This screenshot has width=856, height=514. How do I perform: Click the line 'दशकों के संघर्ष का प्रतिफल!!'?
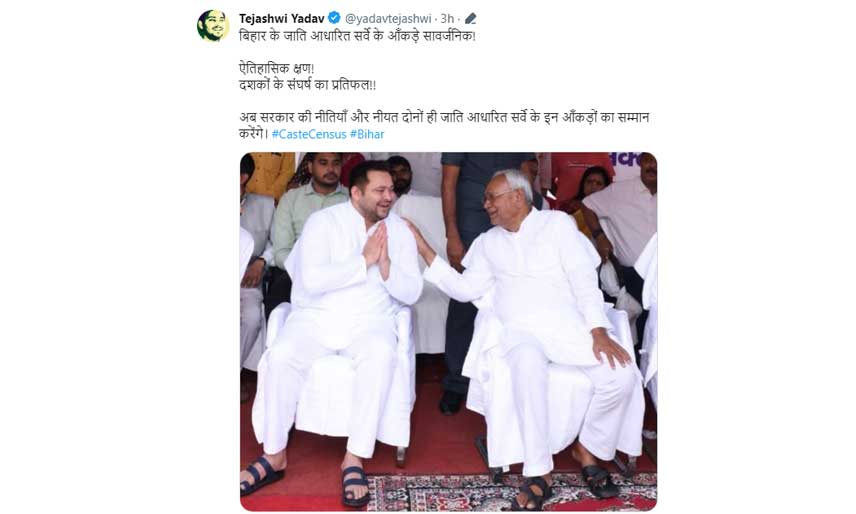307,85
